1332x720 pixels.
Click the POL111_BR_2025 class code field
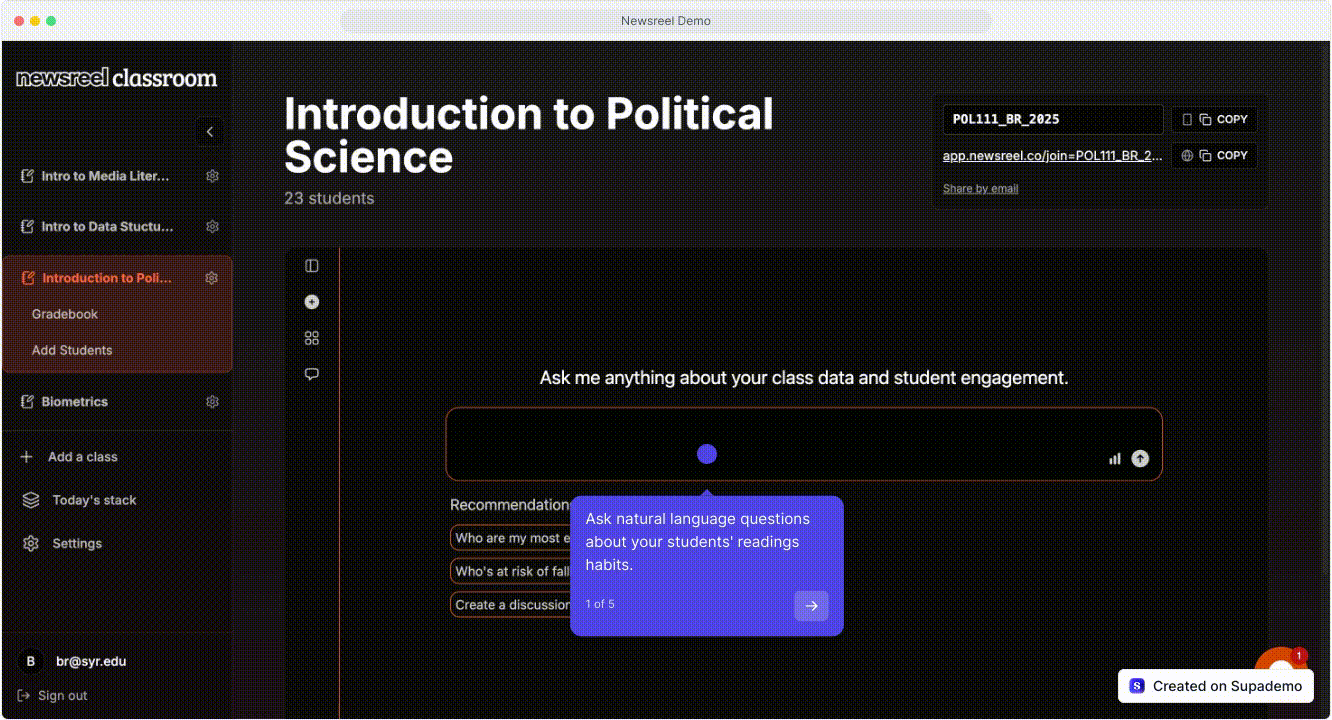click(1052, 119)
